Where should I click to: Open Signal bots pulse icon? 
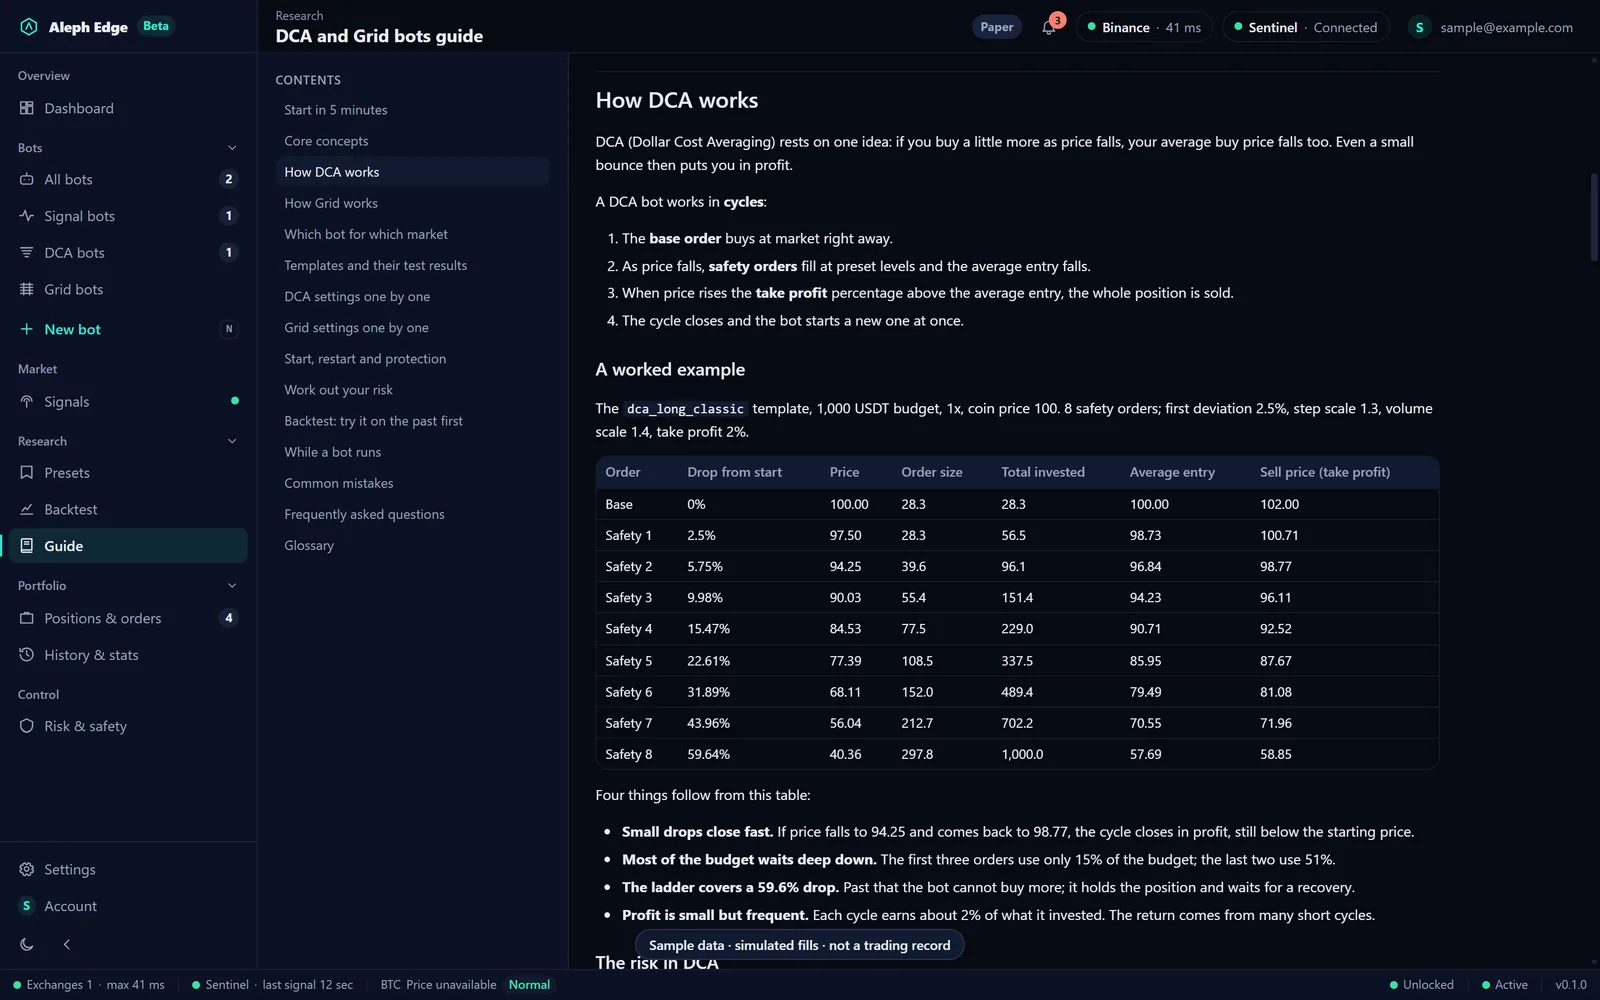point(27,216)
